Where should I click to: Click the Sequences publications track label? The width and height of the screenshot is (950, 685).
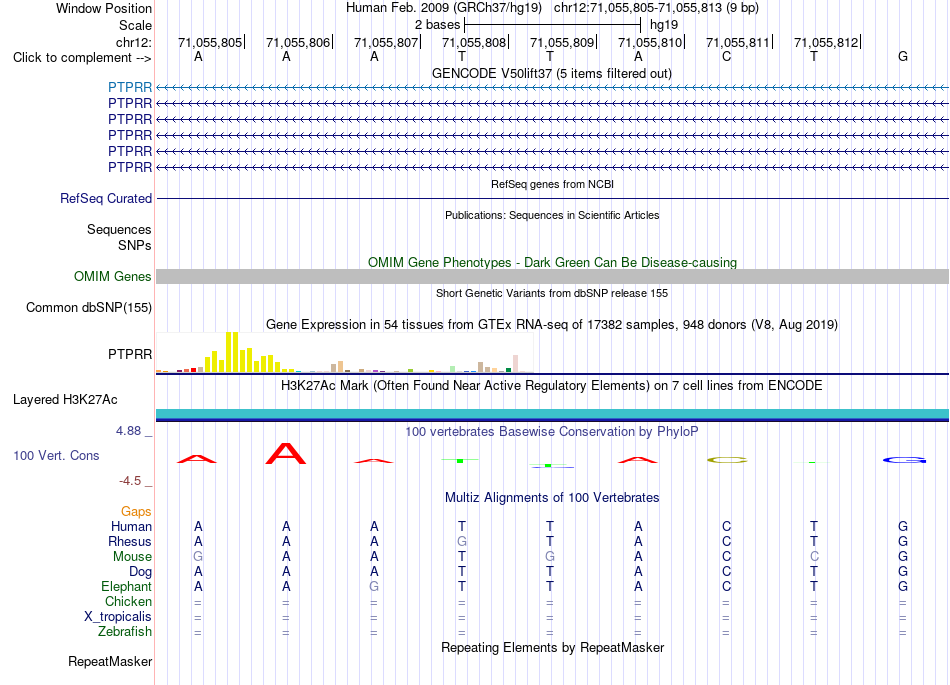click(119, 230)
